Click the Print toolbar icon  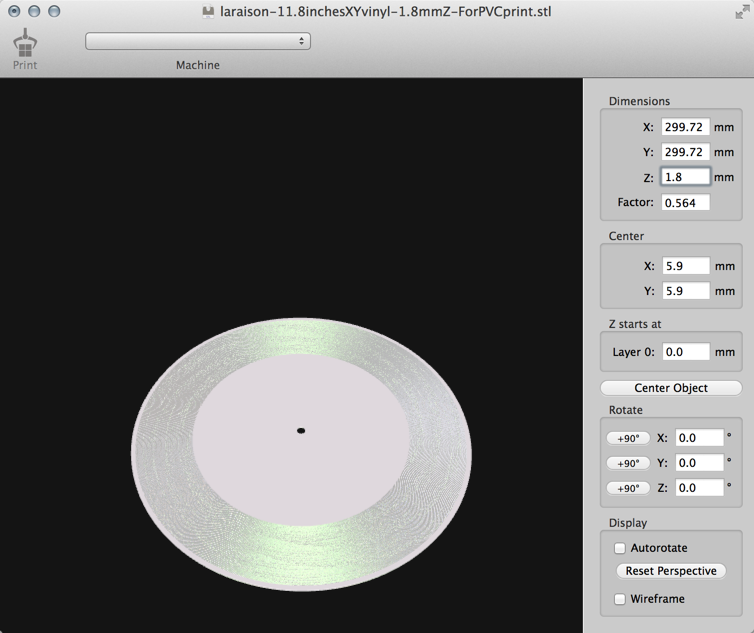[x=25, y=49]
